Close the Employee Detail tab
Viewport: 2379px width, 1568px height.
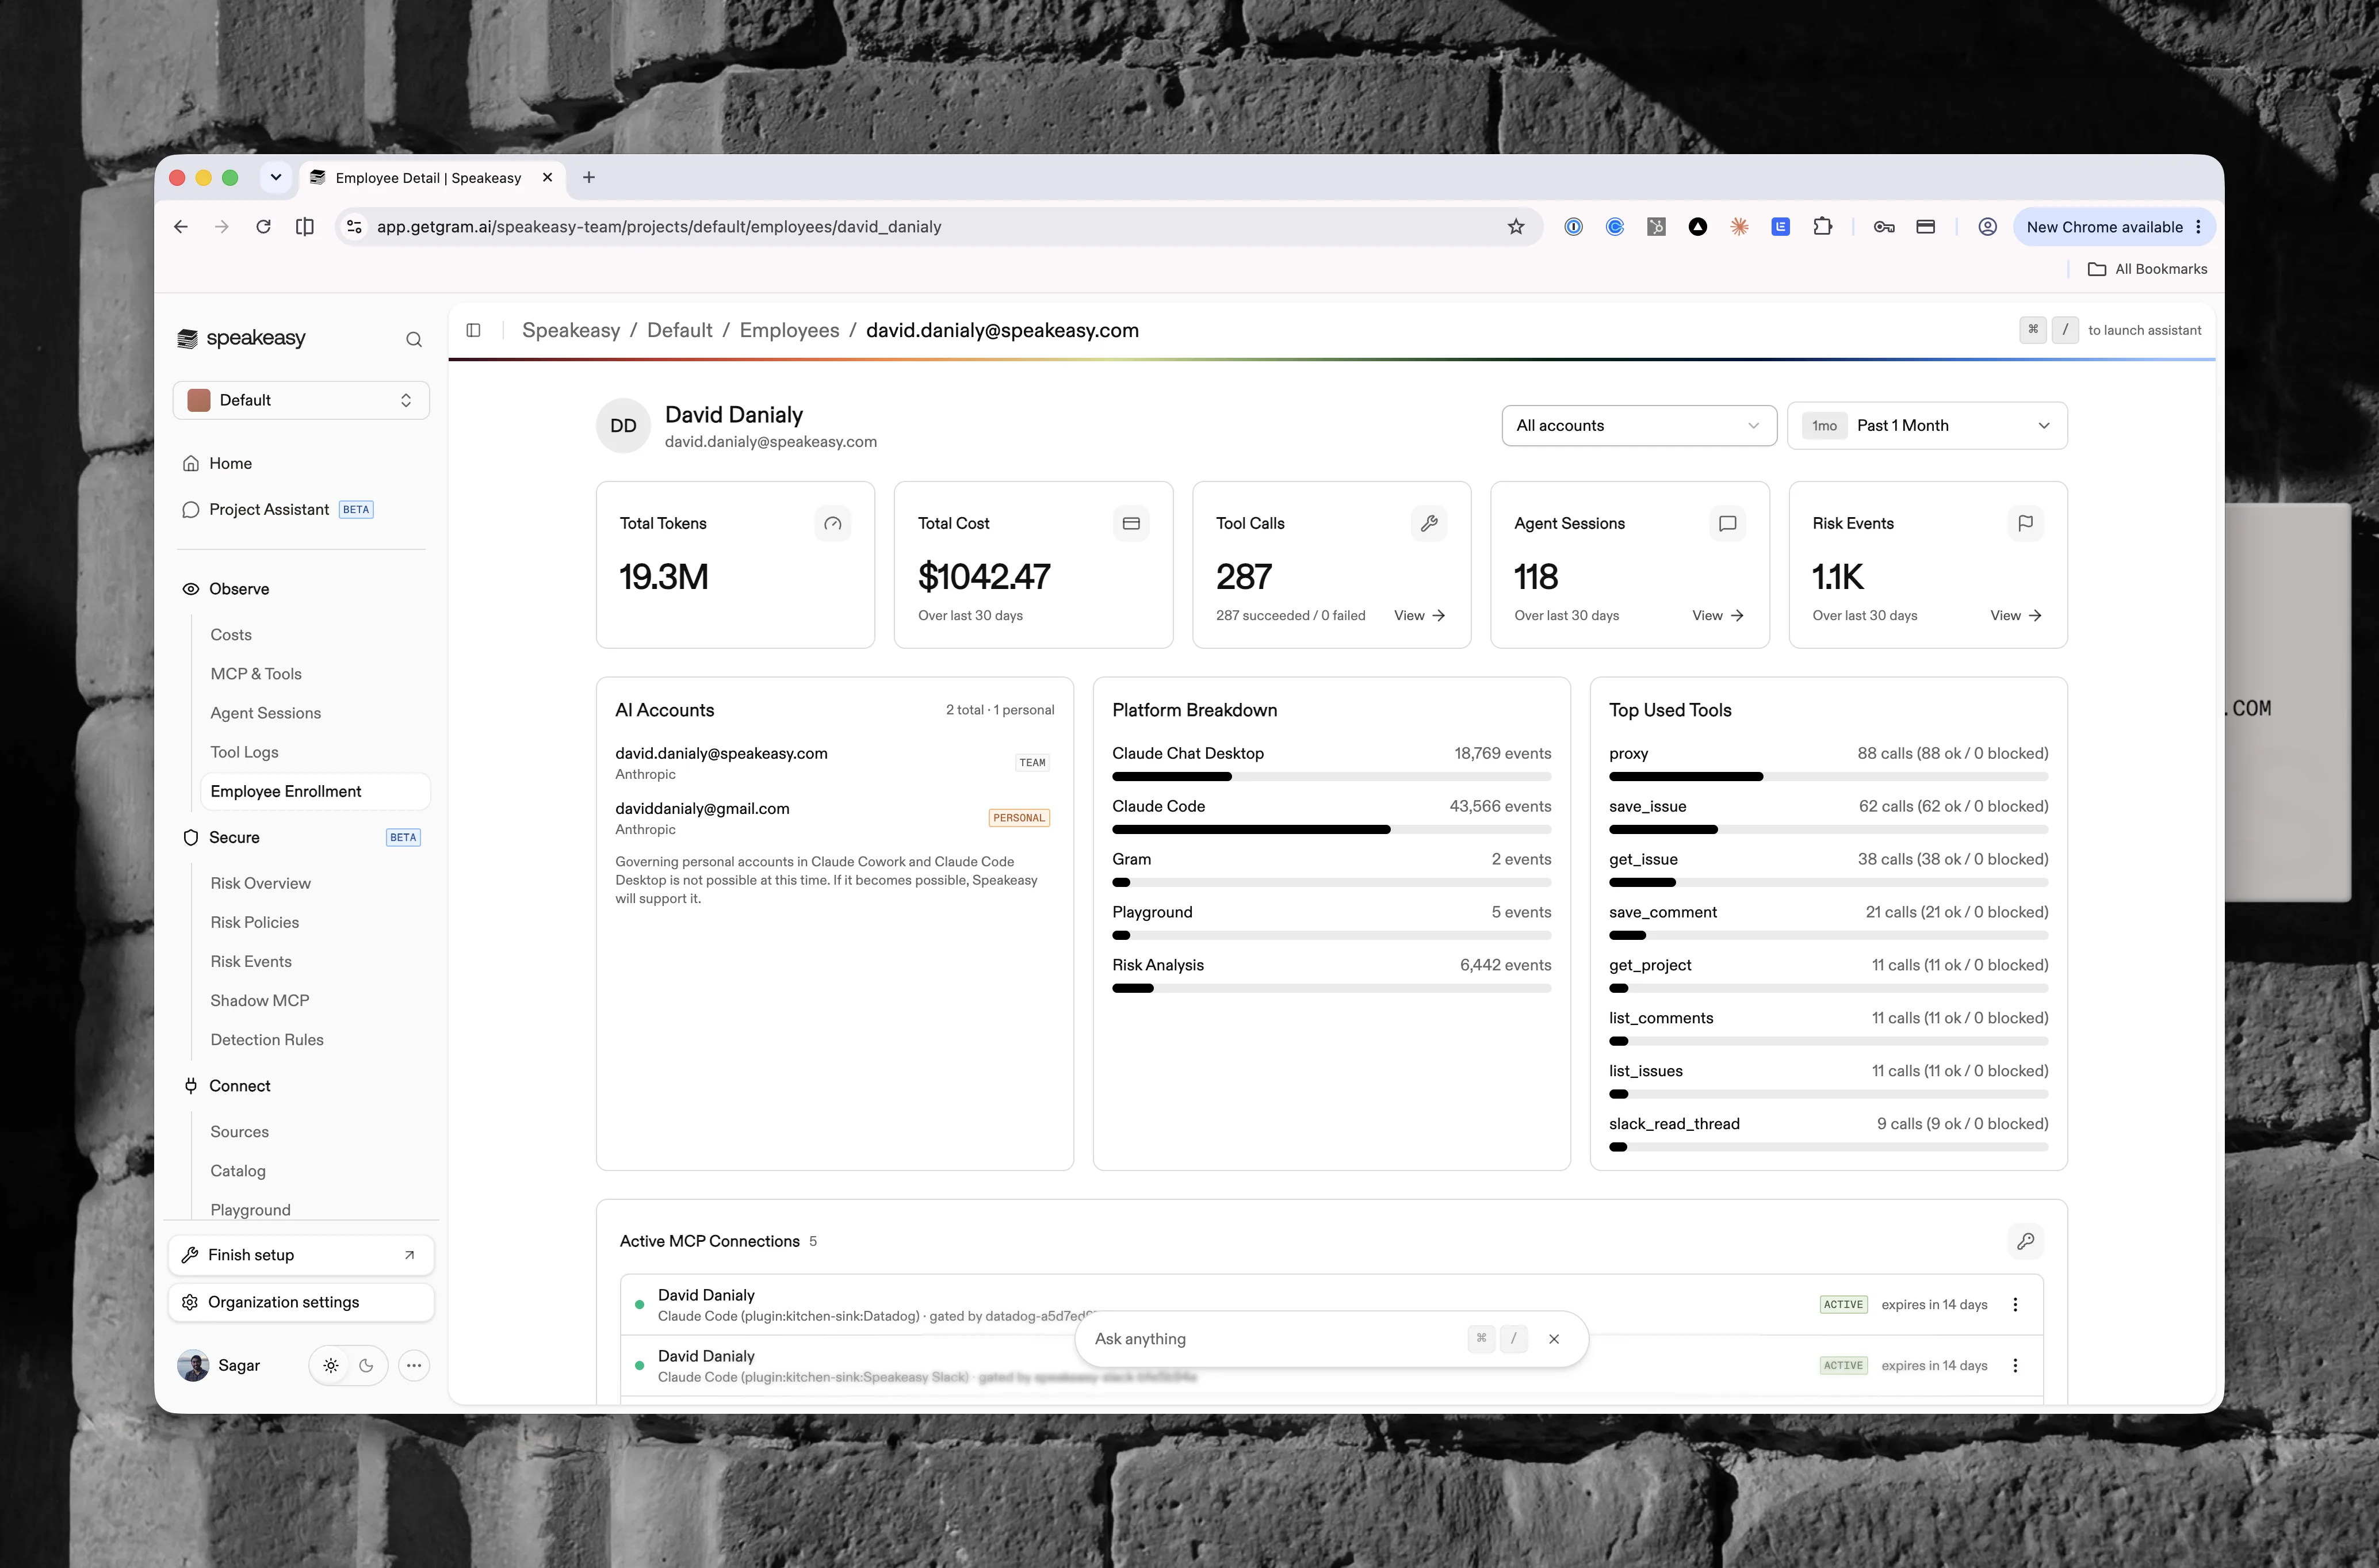coord(547,177)
